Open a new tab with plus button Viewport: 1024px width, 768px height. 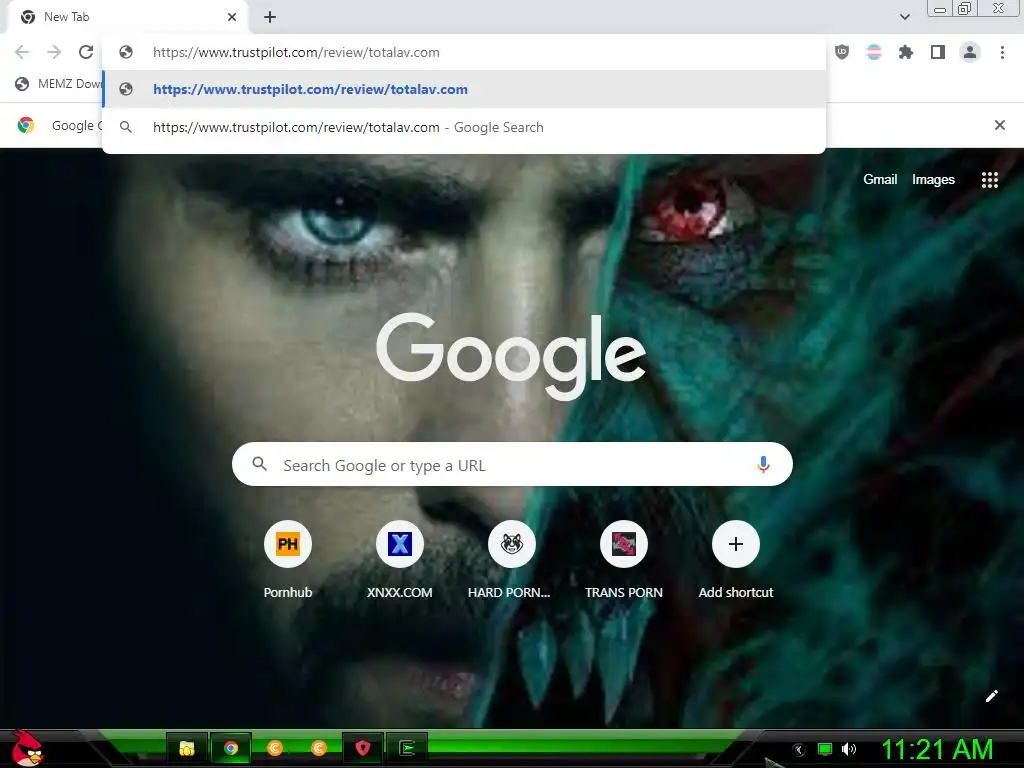[x=270, y=17]
